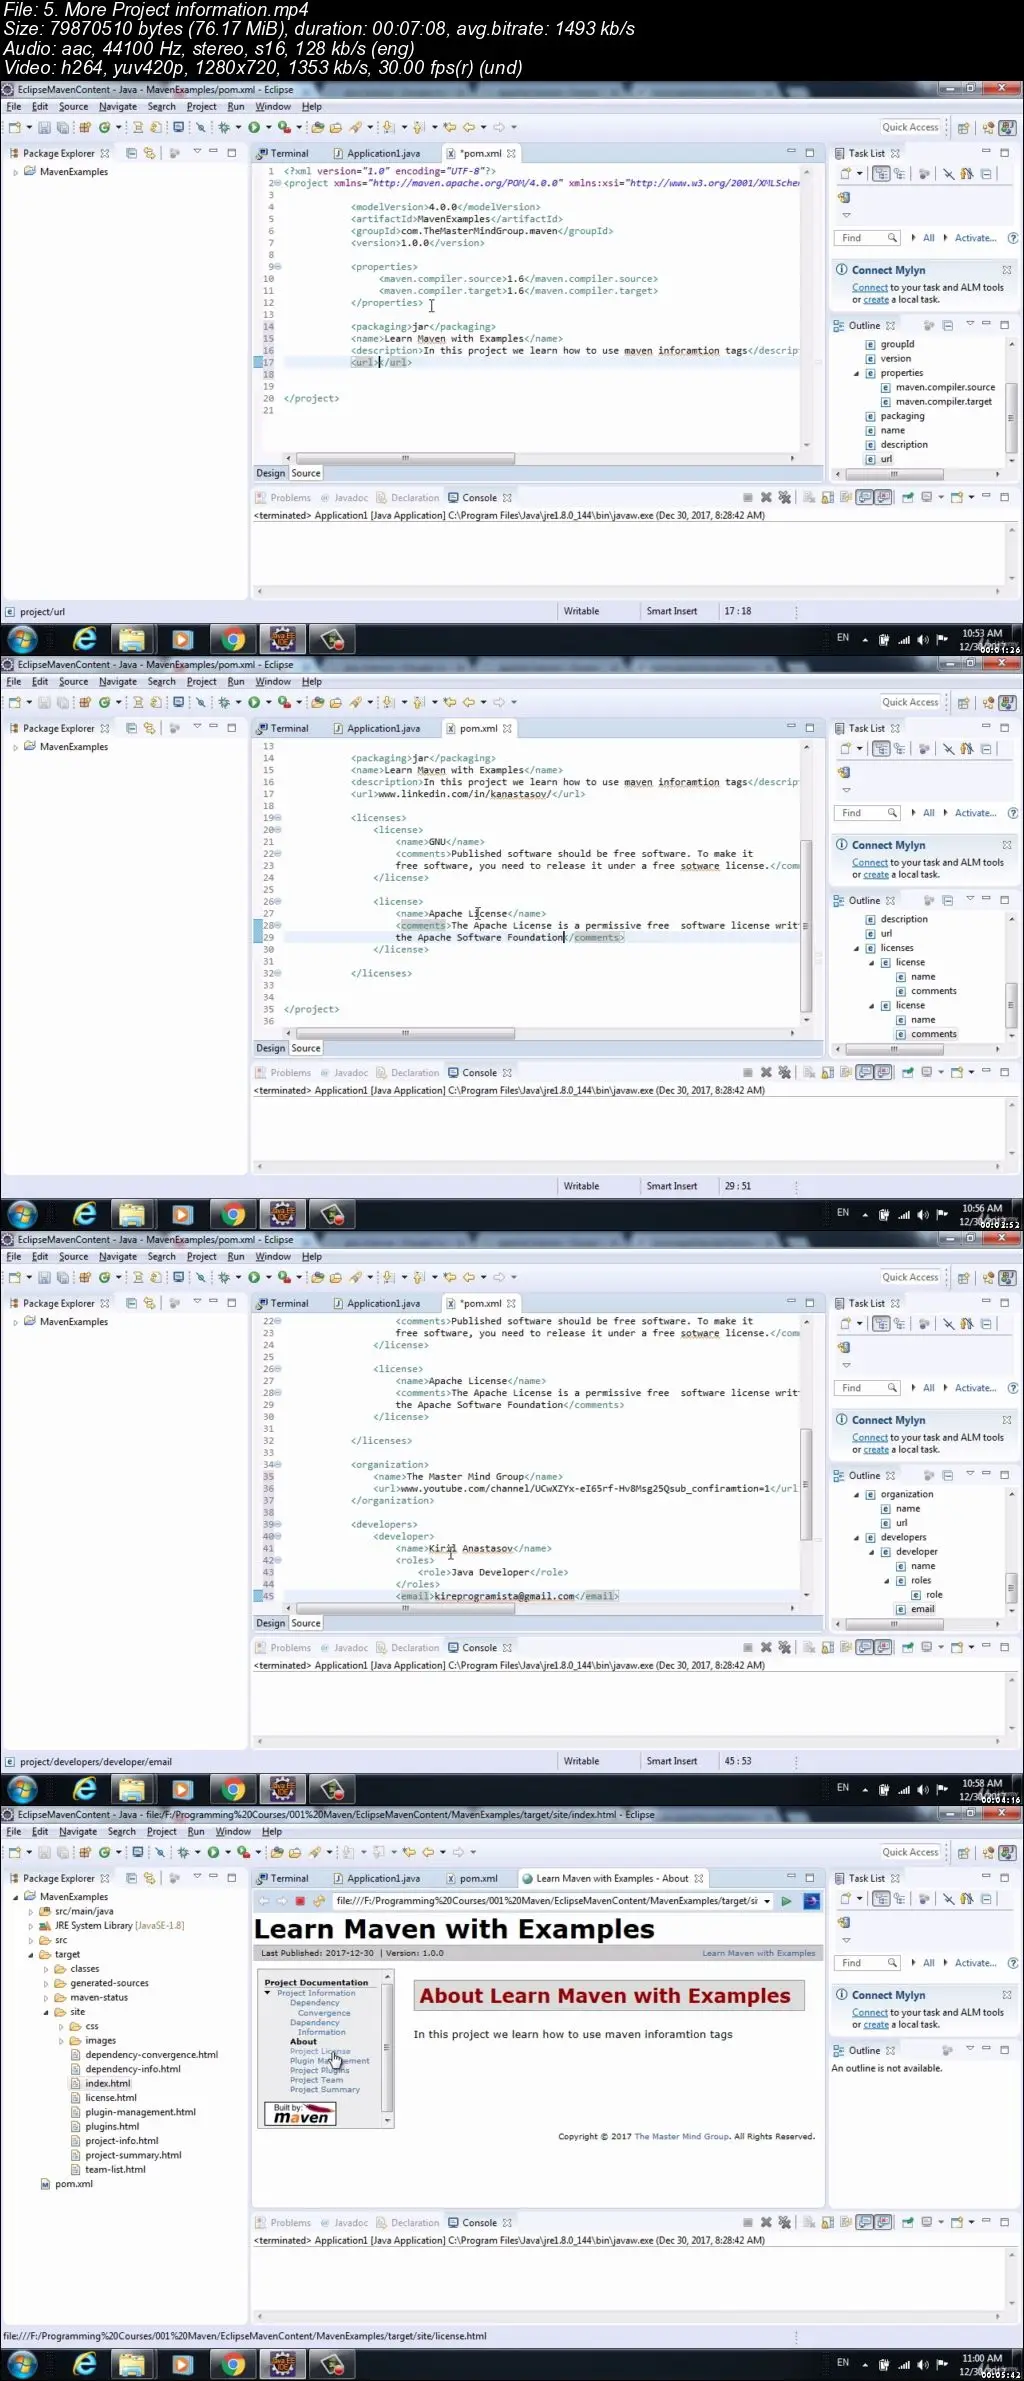Image resolution: width=1024 pixels, height=2381 pixels.
Task: Collapse the site folder in Package Explorer
Action: click(46, 2012)
